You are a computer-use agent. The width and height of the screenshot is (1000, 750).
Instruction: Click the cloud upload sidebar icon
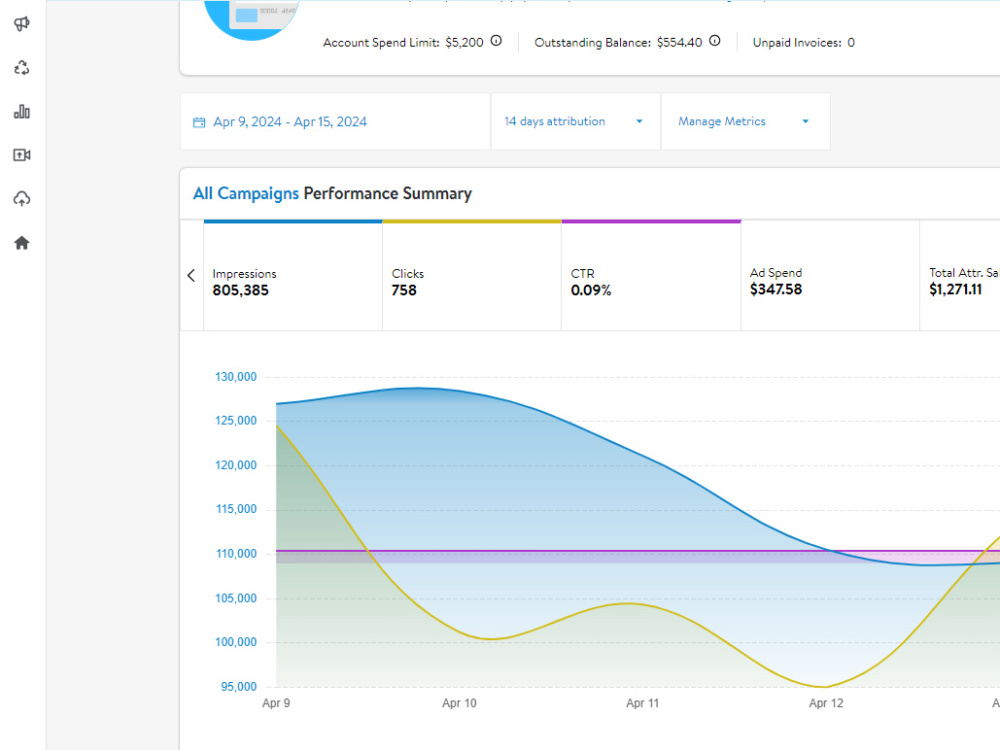(x=22, y=199)
